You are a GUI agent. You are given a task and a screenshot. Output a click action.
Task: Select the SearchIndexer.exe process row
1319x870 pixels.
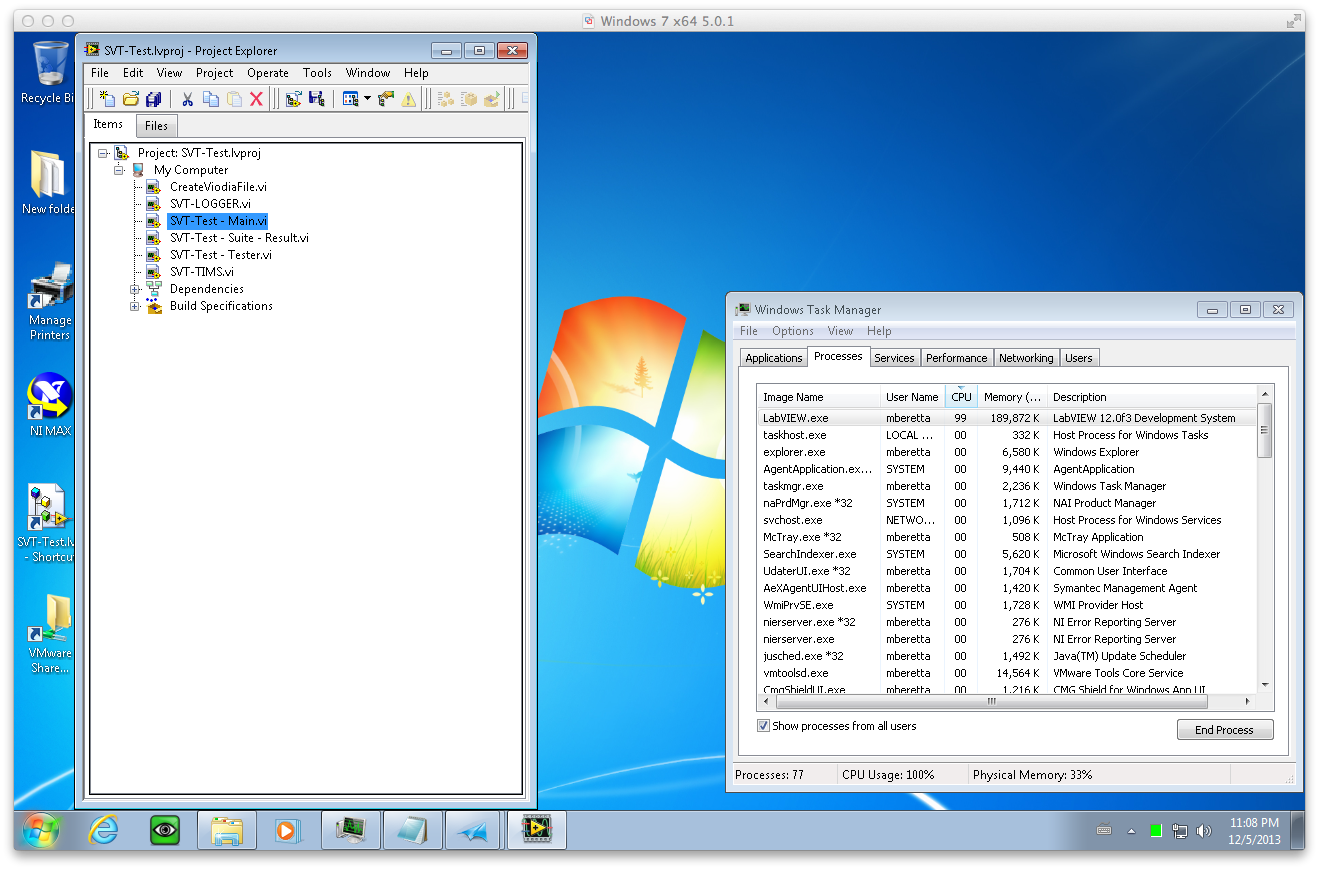1007,554
